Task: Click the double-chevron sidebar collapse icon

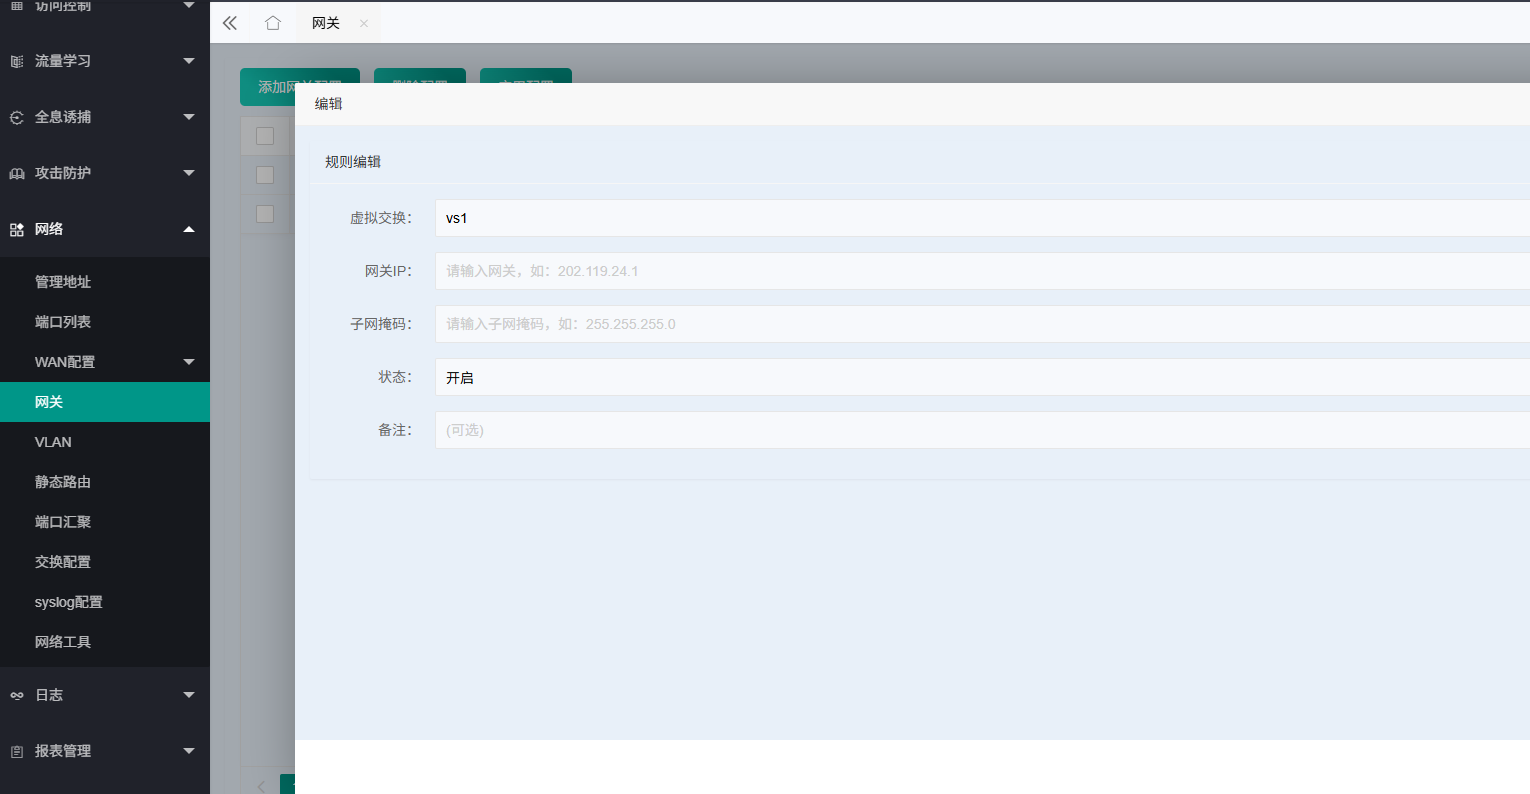Action: pyautogui.click(x=230, y=23)
